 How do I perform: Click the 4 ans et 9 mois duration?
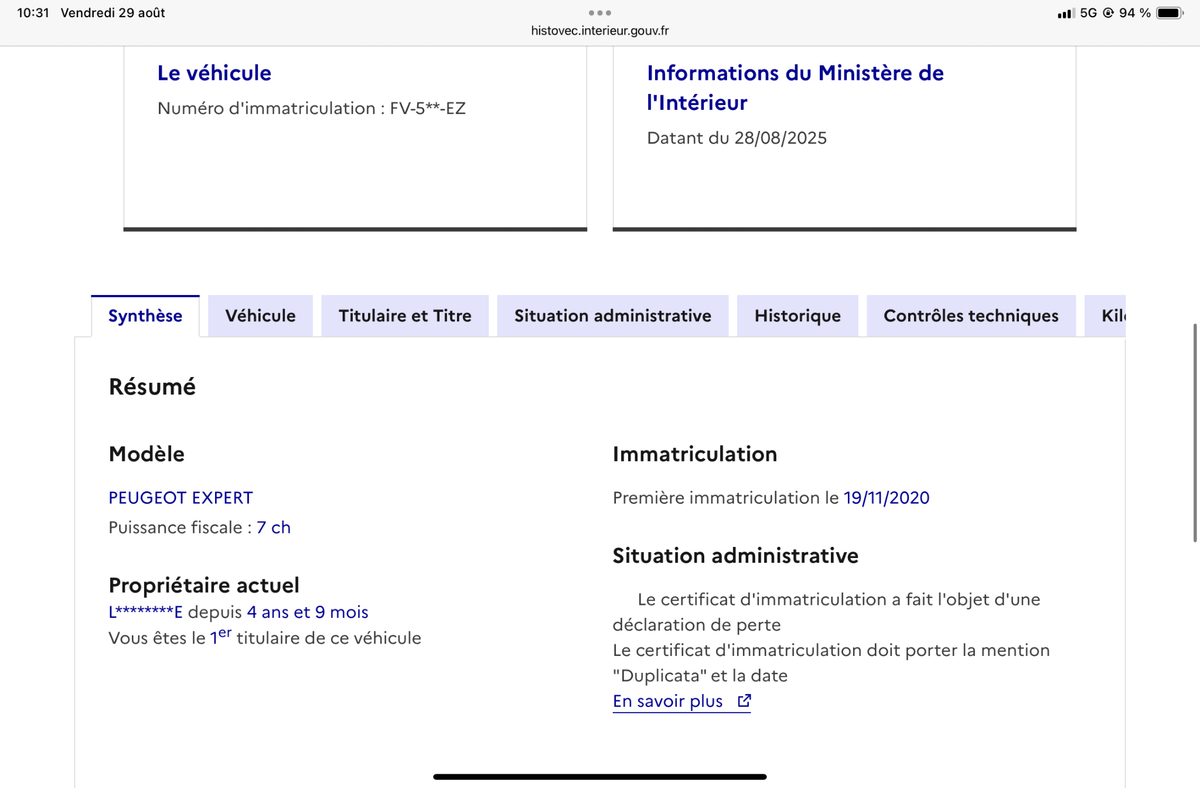[x=308, y=612]
